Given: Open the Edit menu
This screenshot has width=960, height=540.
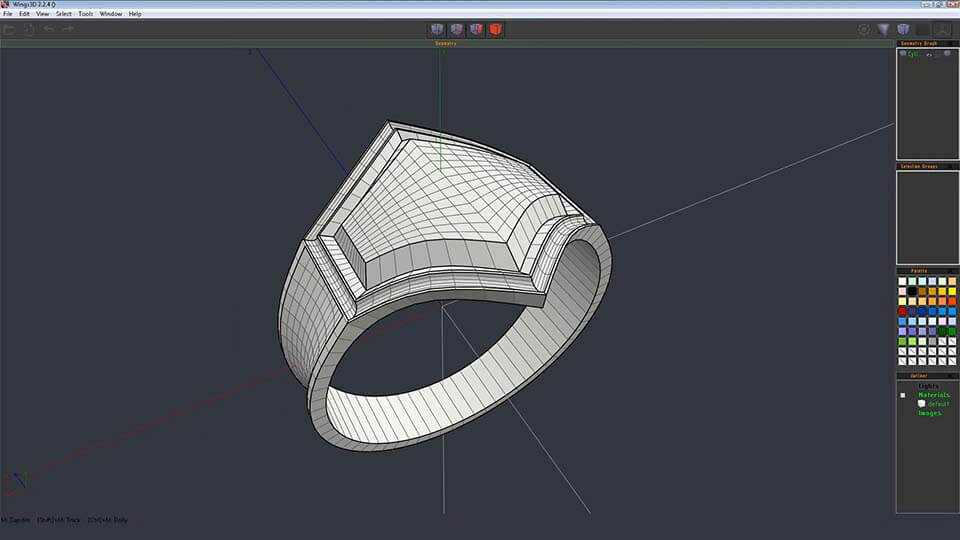Looking at the screenshot, I should [x=24, y=13].
